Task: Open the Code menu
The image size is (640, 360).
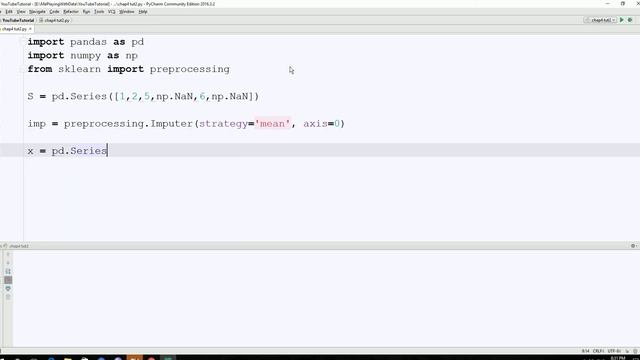Action: coord(54,12)
